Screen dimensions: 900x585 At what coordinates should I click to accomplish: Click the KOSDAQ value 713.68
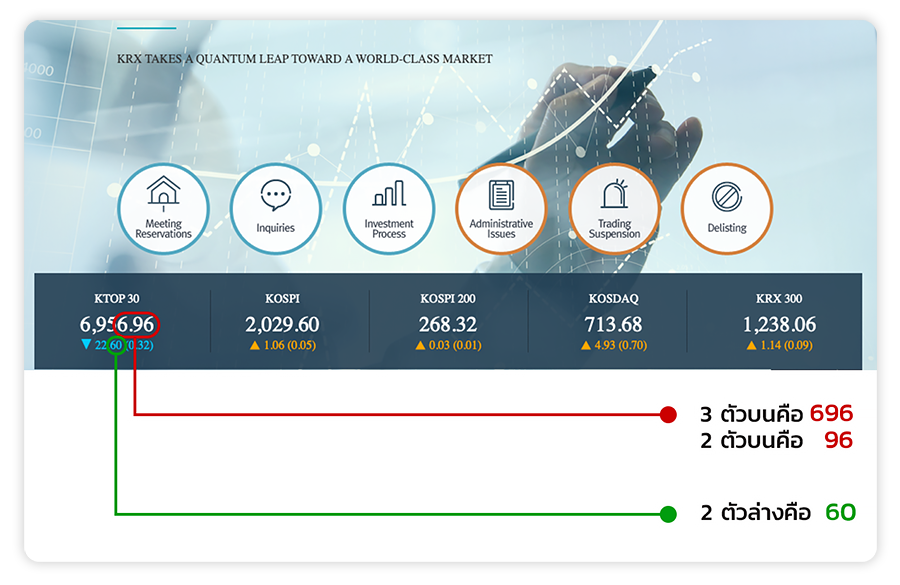point(614,325)
